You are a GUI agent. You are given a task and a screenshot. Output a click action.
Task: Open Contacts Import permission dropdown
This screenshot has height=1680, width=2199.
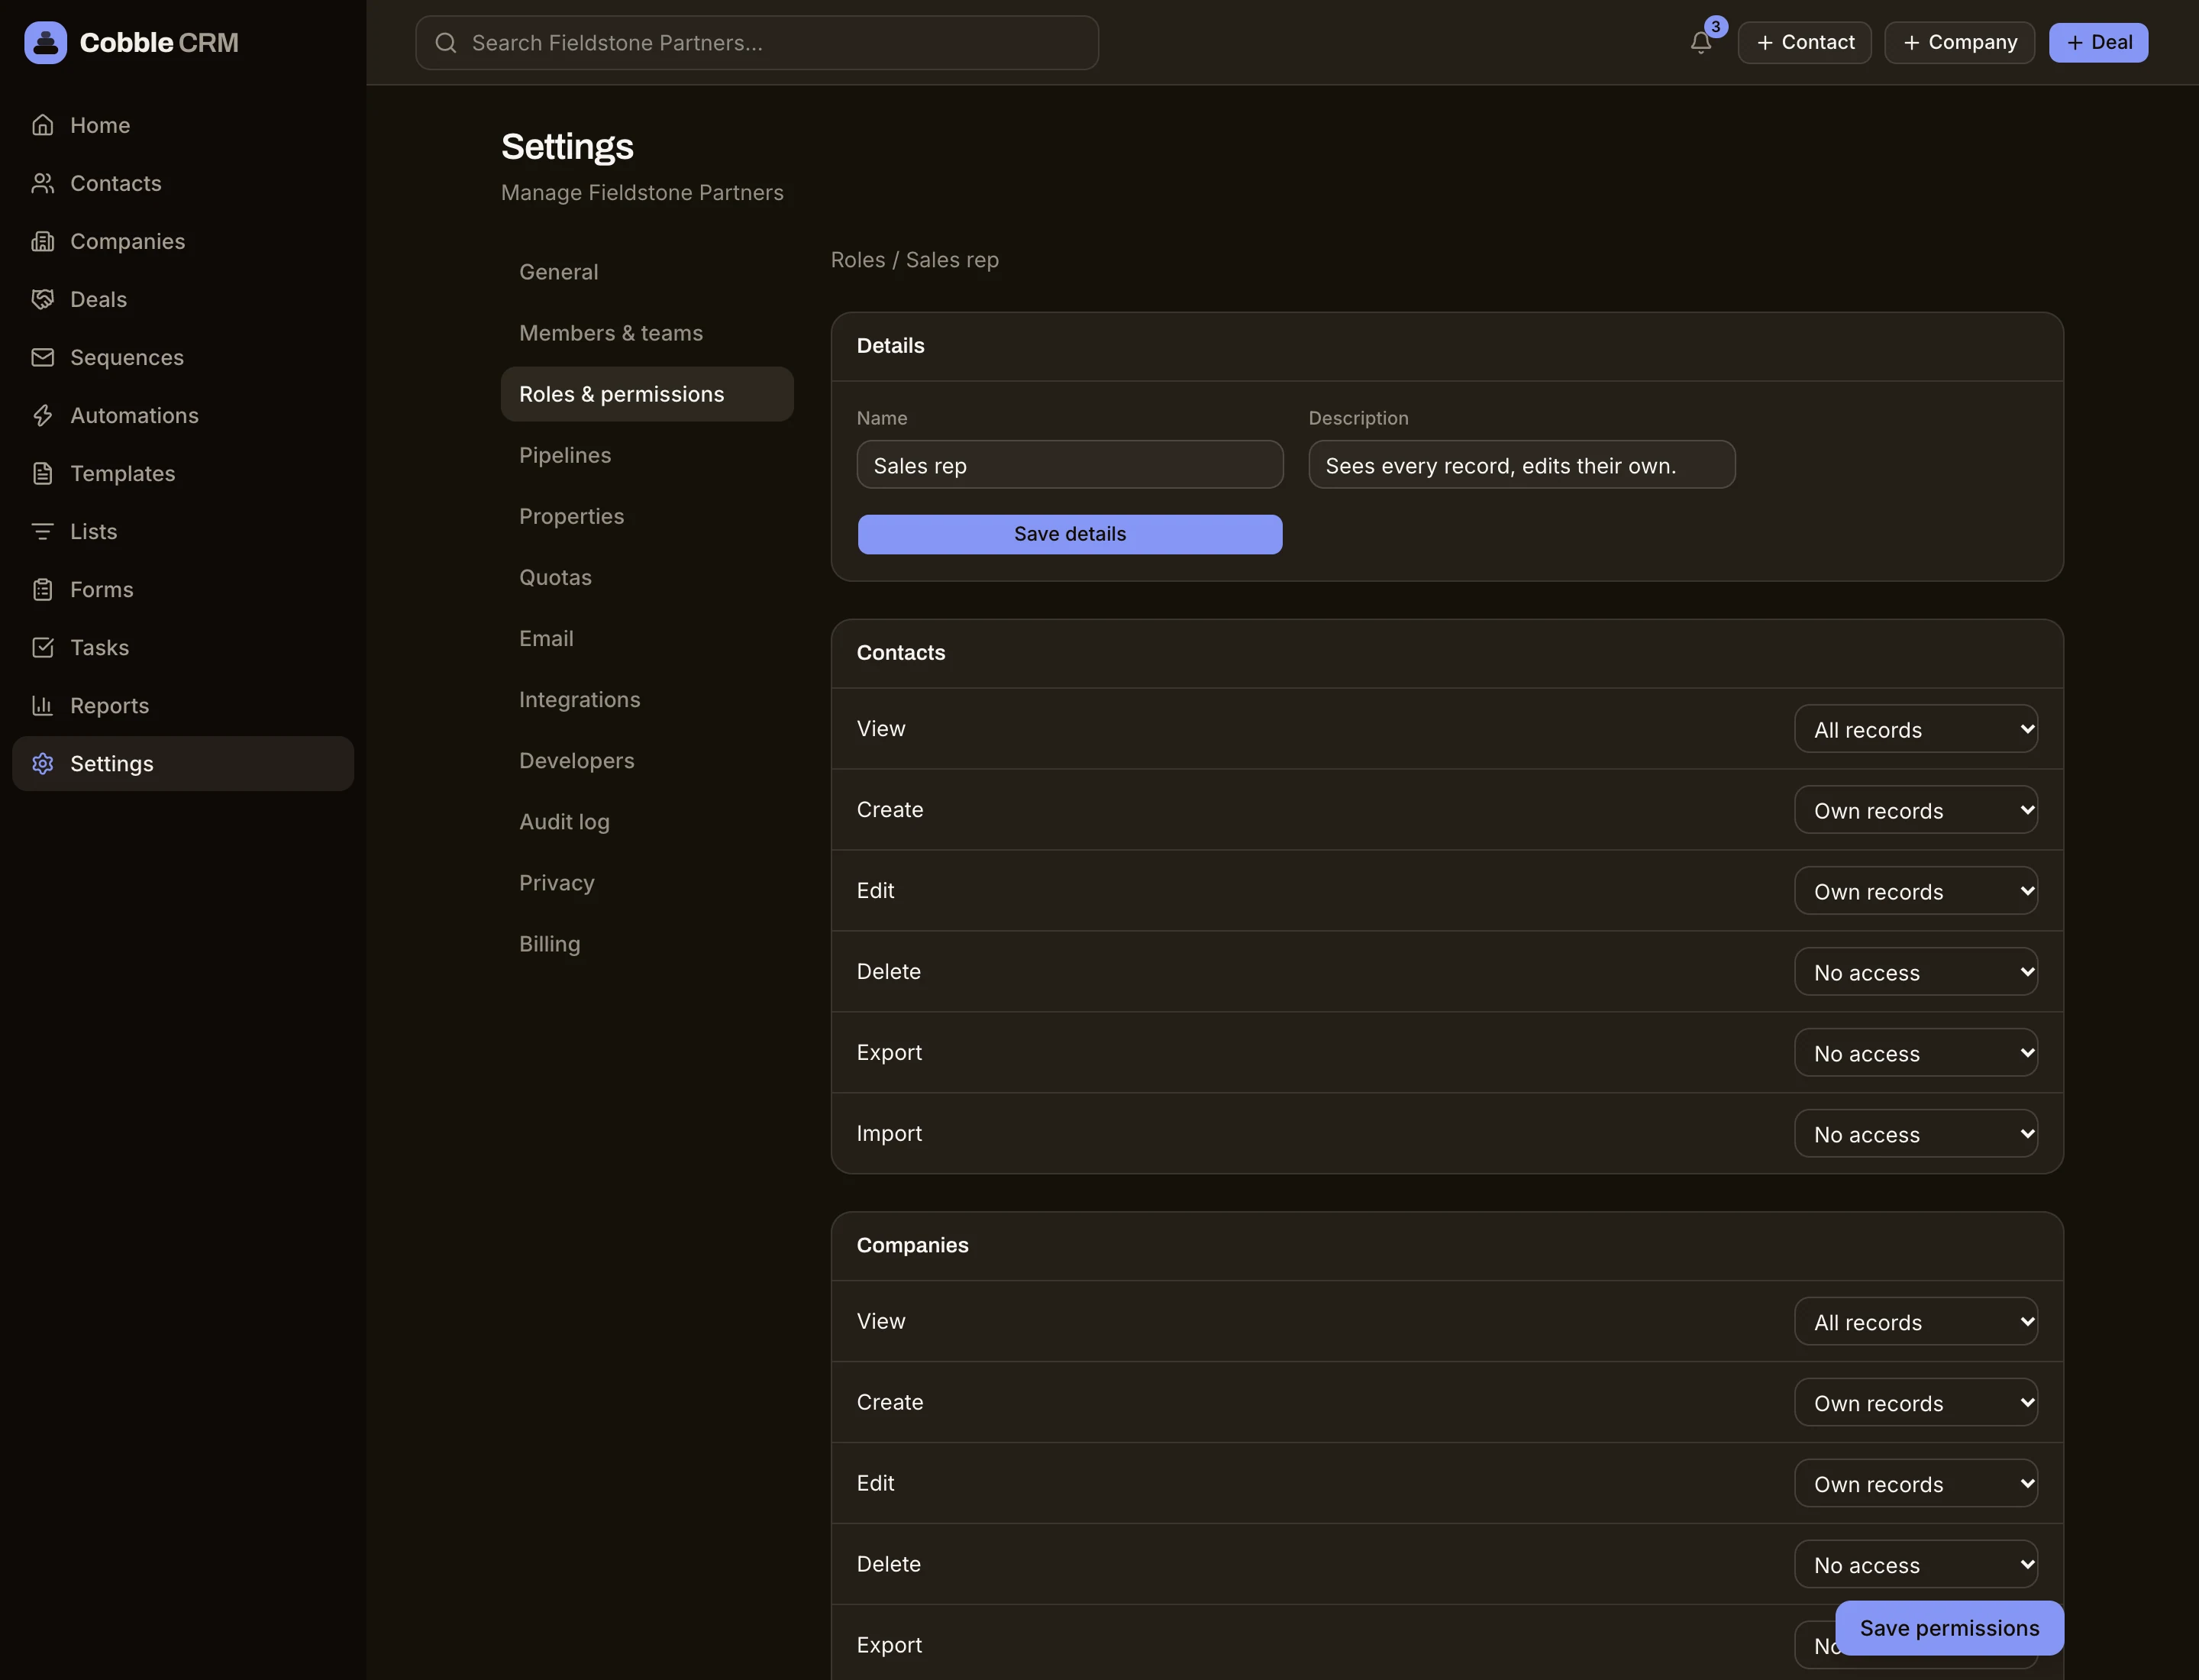(1915, 1134)
